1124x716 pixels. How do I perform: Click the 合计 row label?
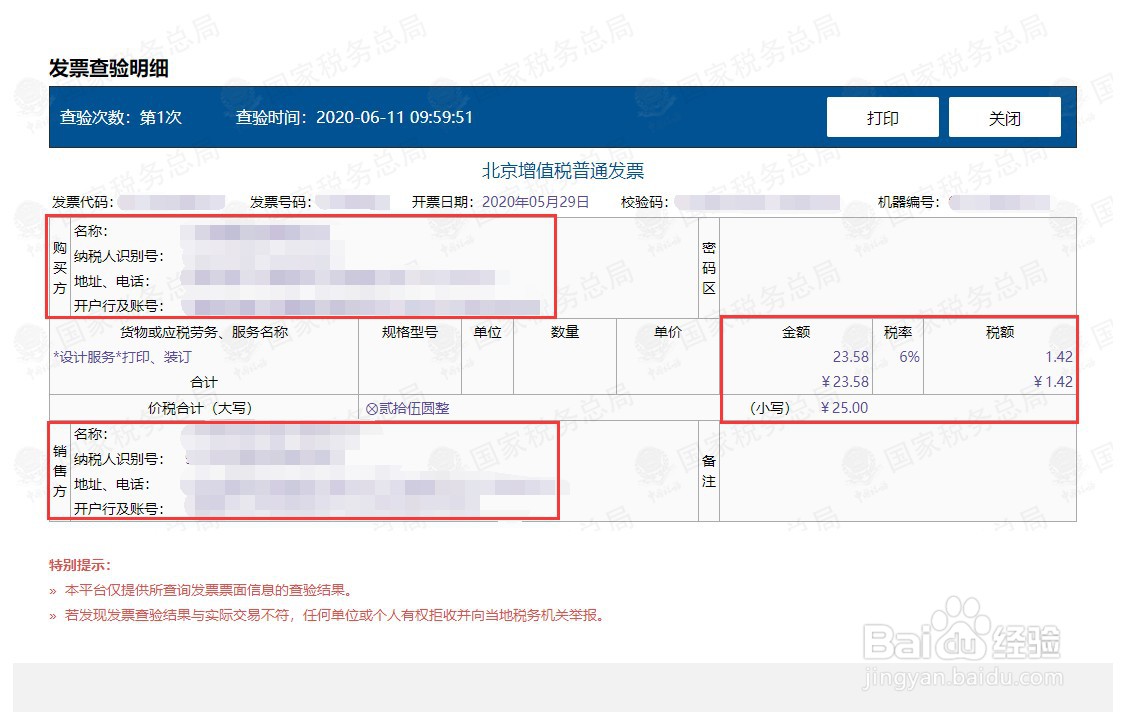coord(204,382)
